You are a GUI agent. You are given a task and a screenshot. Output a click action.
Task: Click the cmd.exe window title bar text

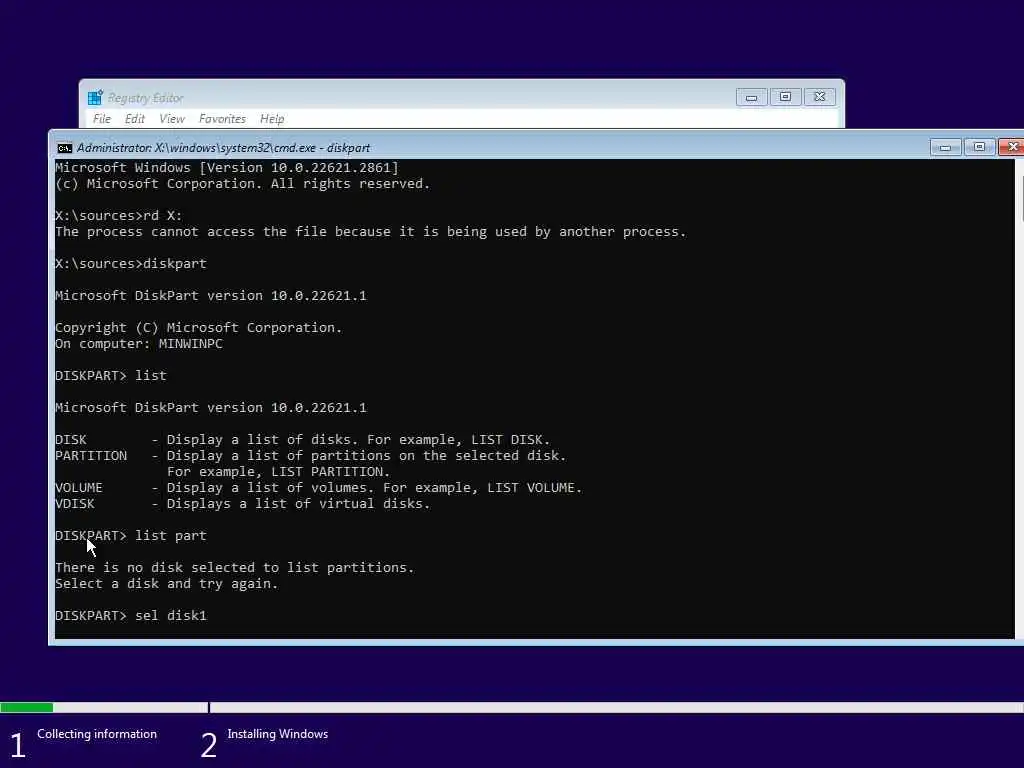click(x=223, y=148)
